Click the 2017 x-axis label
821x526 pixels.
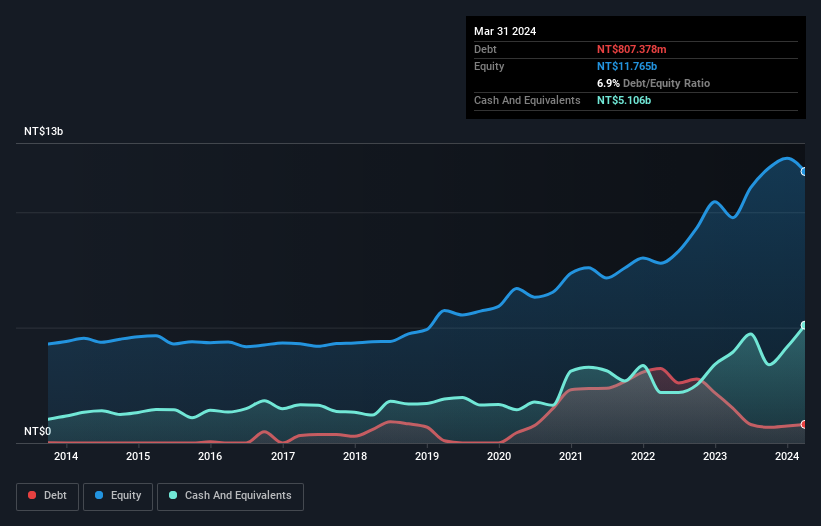pyautogui.click(x=283, y=456)
